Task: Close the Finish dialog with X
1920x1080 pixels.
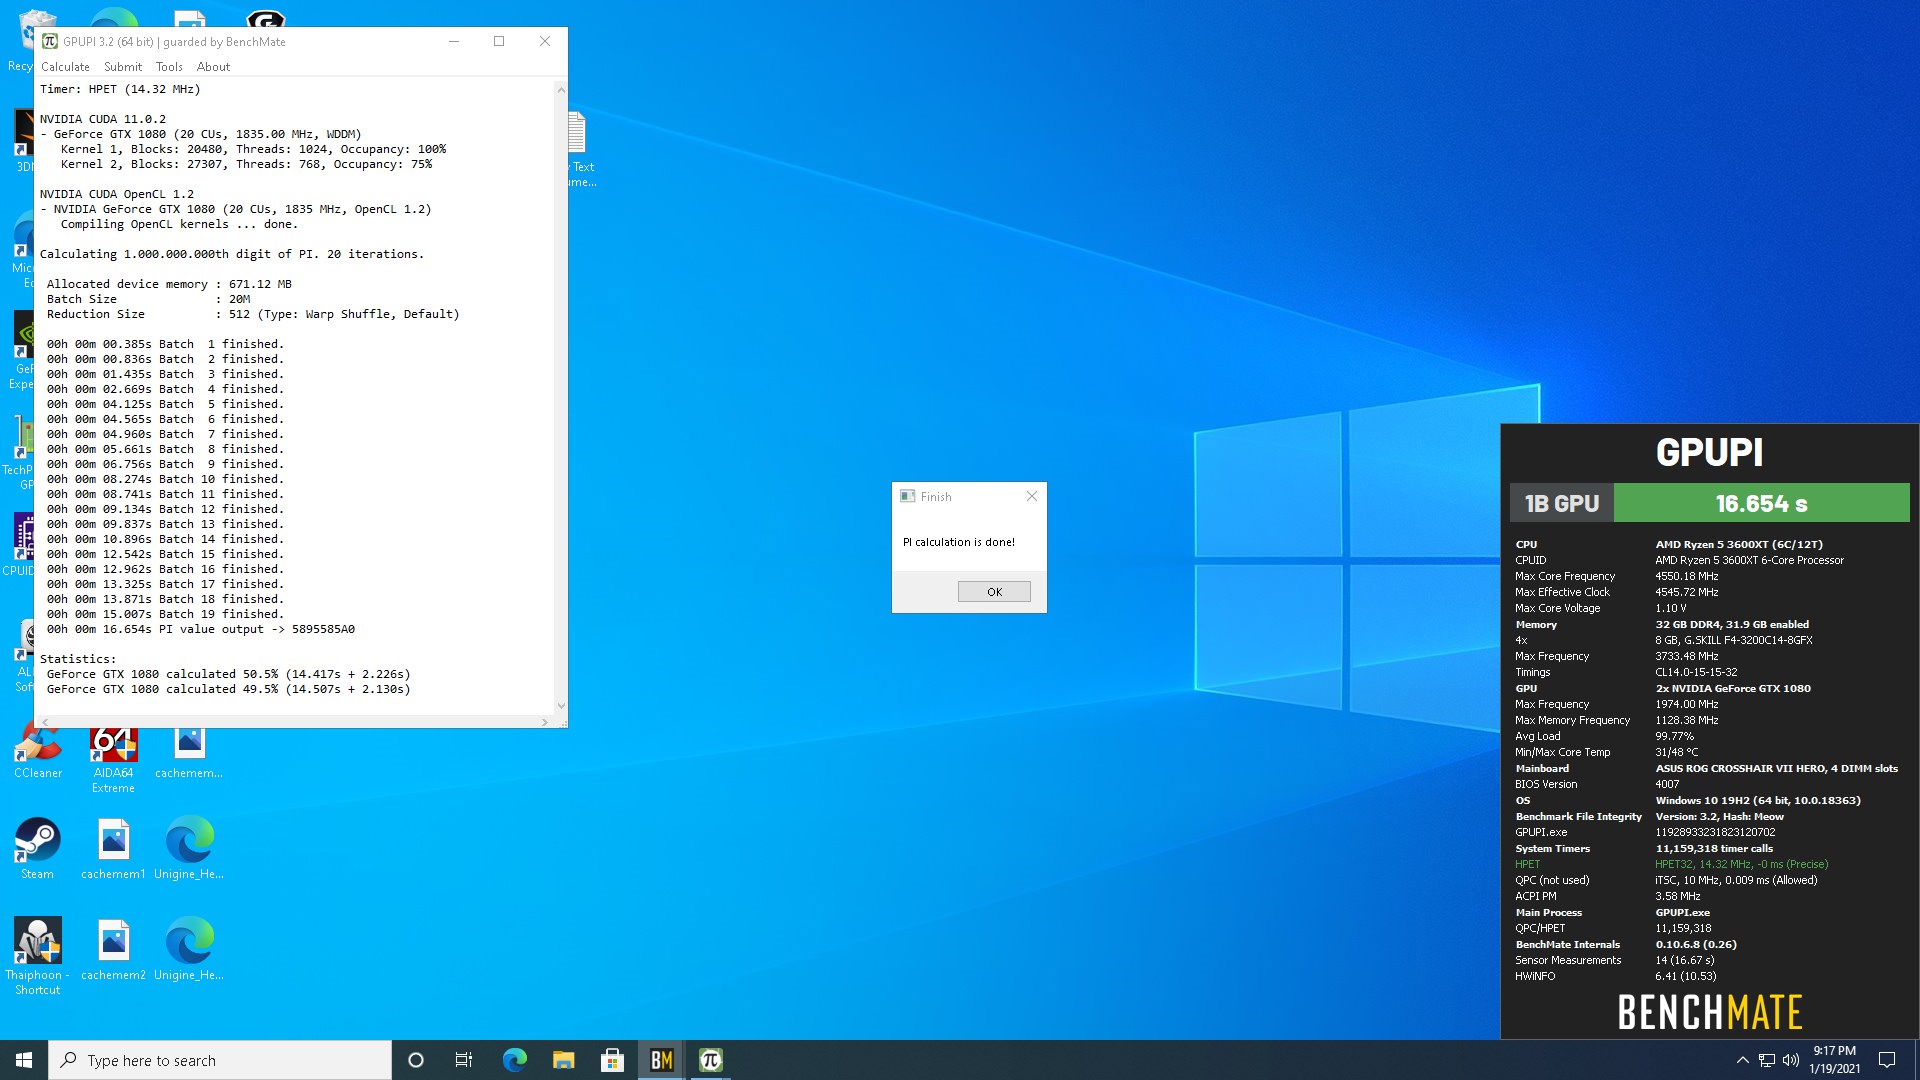Action: click(x=1032, y=496)
